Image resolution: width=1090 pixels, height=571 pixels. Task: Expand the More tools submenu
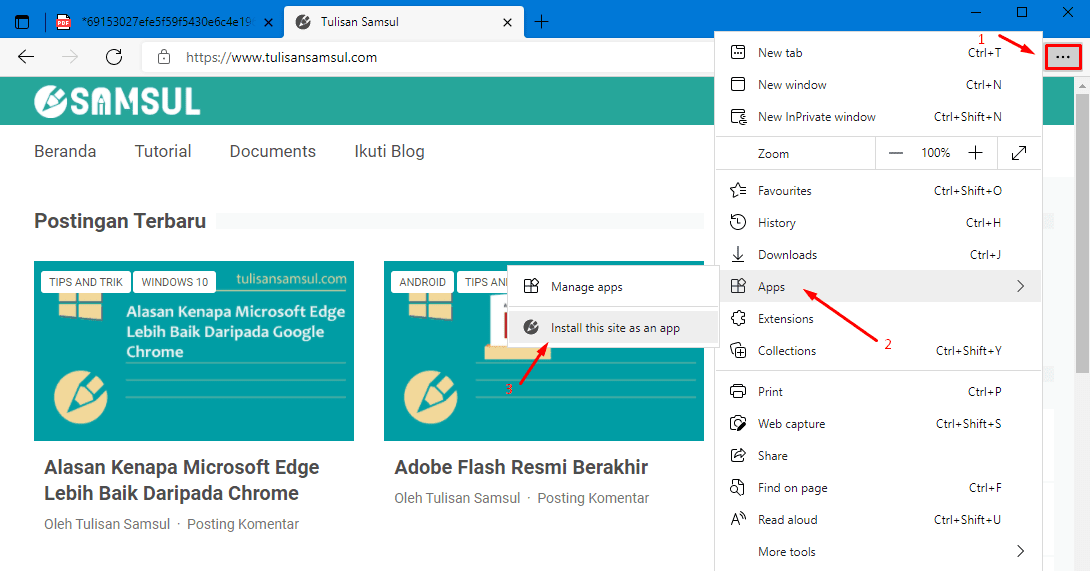coord(878,552)
